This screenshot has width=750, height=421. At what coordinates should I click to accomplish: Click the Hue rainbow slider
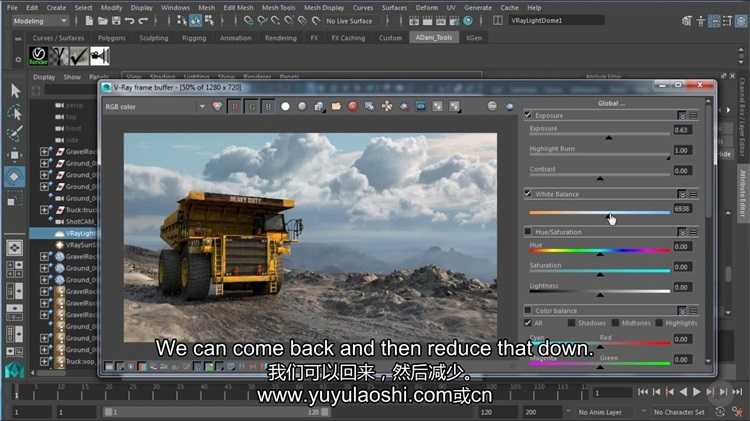coord(600,250)
